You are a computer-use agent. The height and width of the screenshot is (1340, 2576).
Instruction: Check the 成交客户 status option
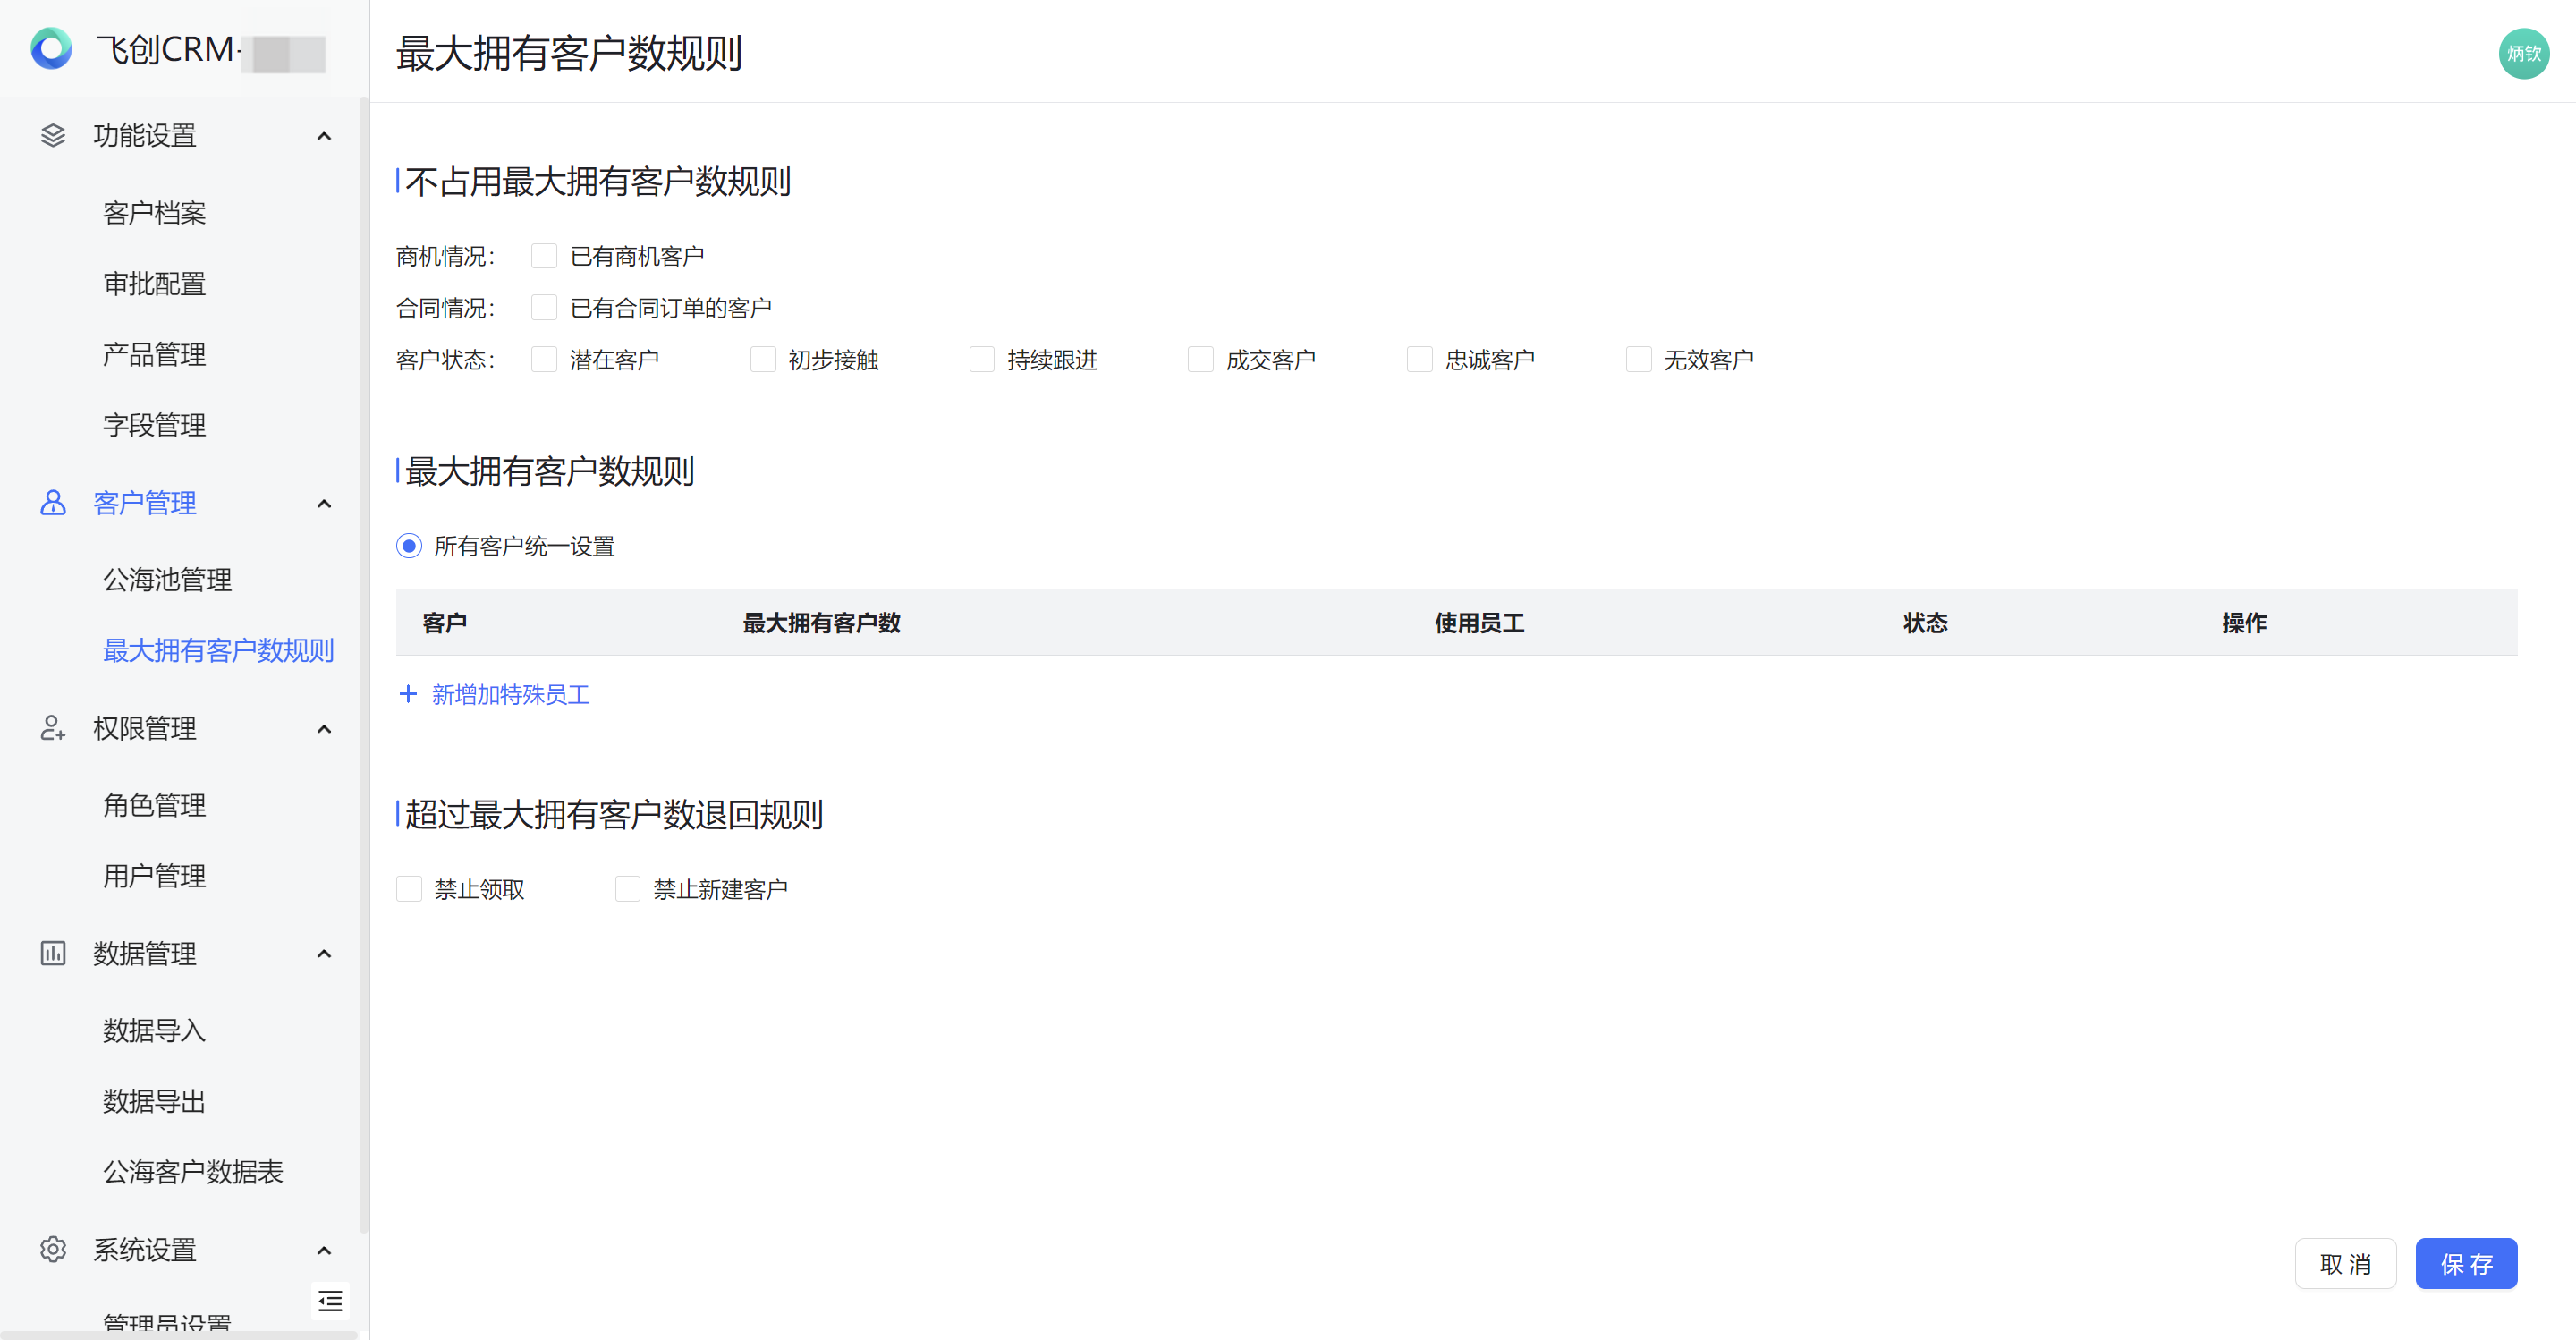[1200, 359]
